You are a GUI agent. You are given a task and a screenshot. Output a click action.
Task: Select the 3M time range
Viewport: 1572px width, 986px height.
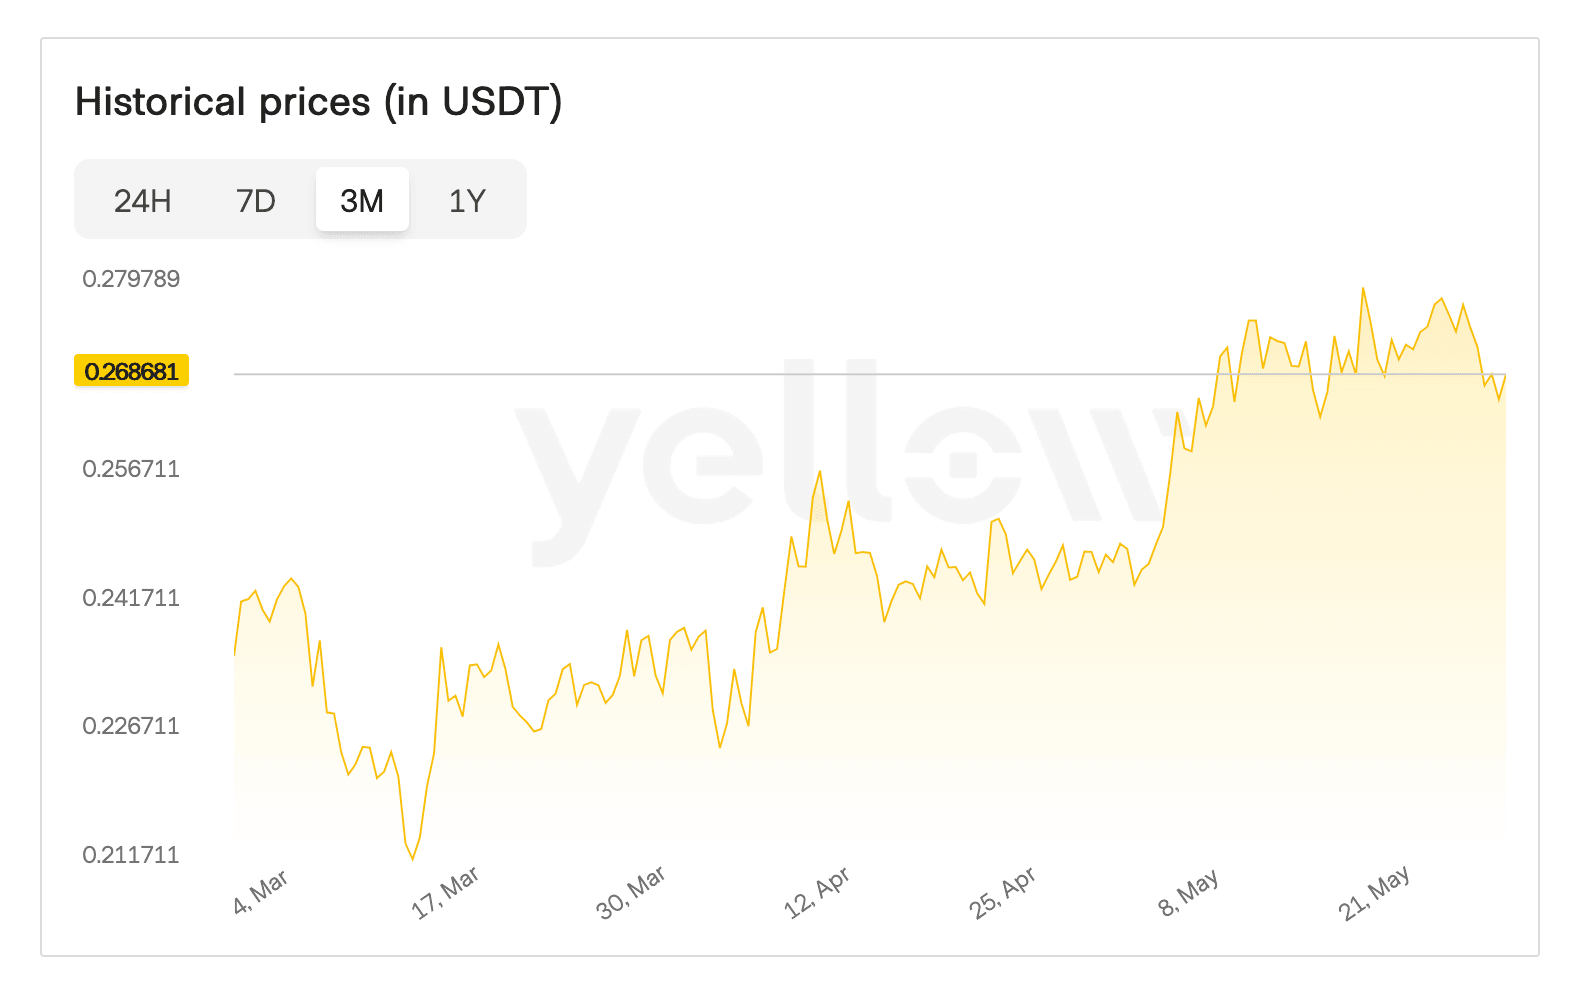362,200
